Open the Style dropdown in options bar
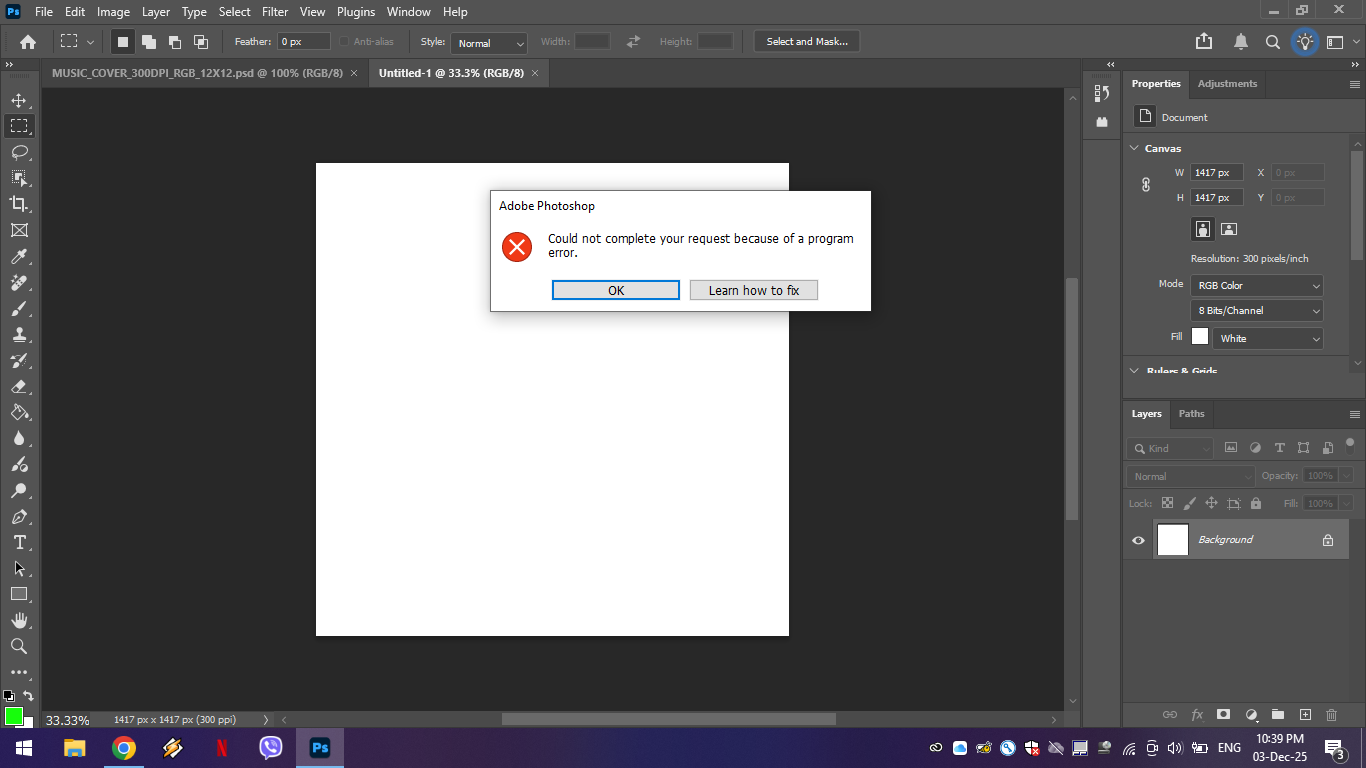 tap(488, 44)
